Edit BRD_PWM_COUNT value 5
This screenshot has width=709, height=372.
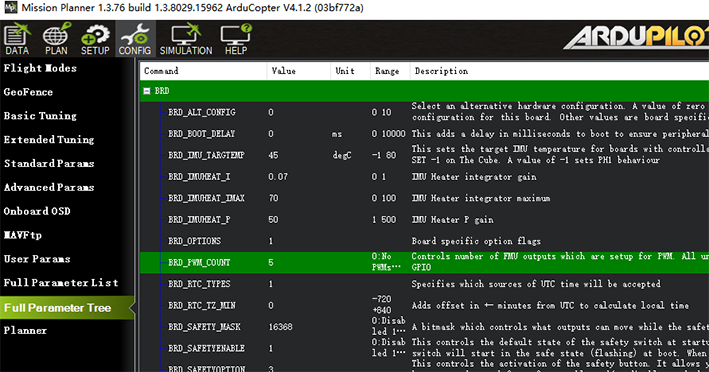[270, 263]
